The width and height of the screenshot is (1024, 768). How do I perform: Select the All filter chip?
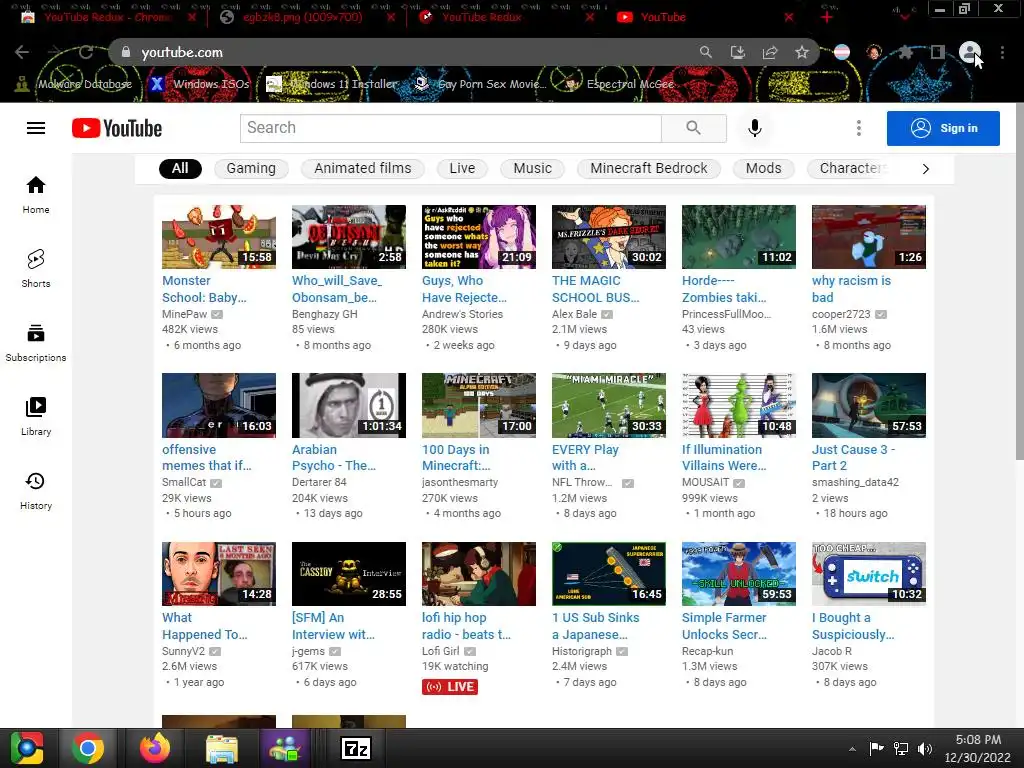pyautogui.click(x=180, y=168)
